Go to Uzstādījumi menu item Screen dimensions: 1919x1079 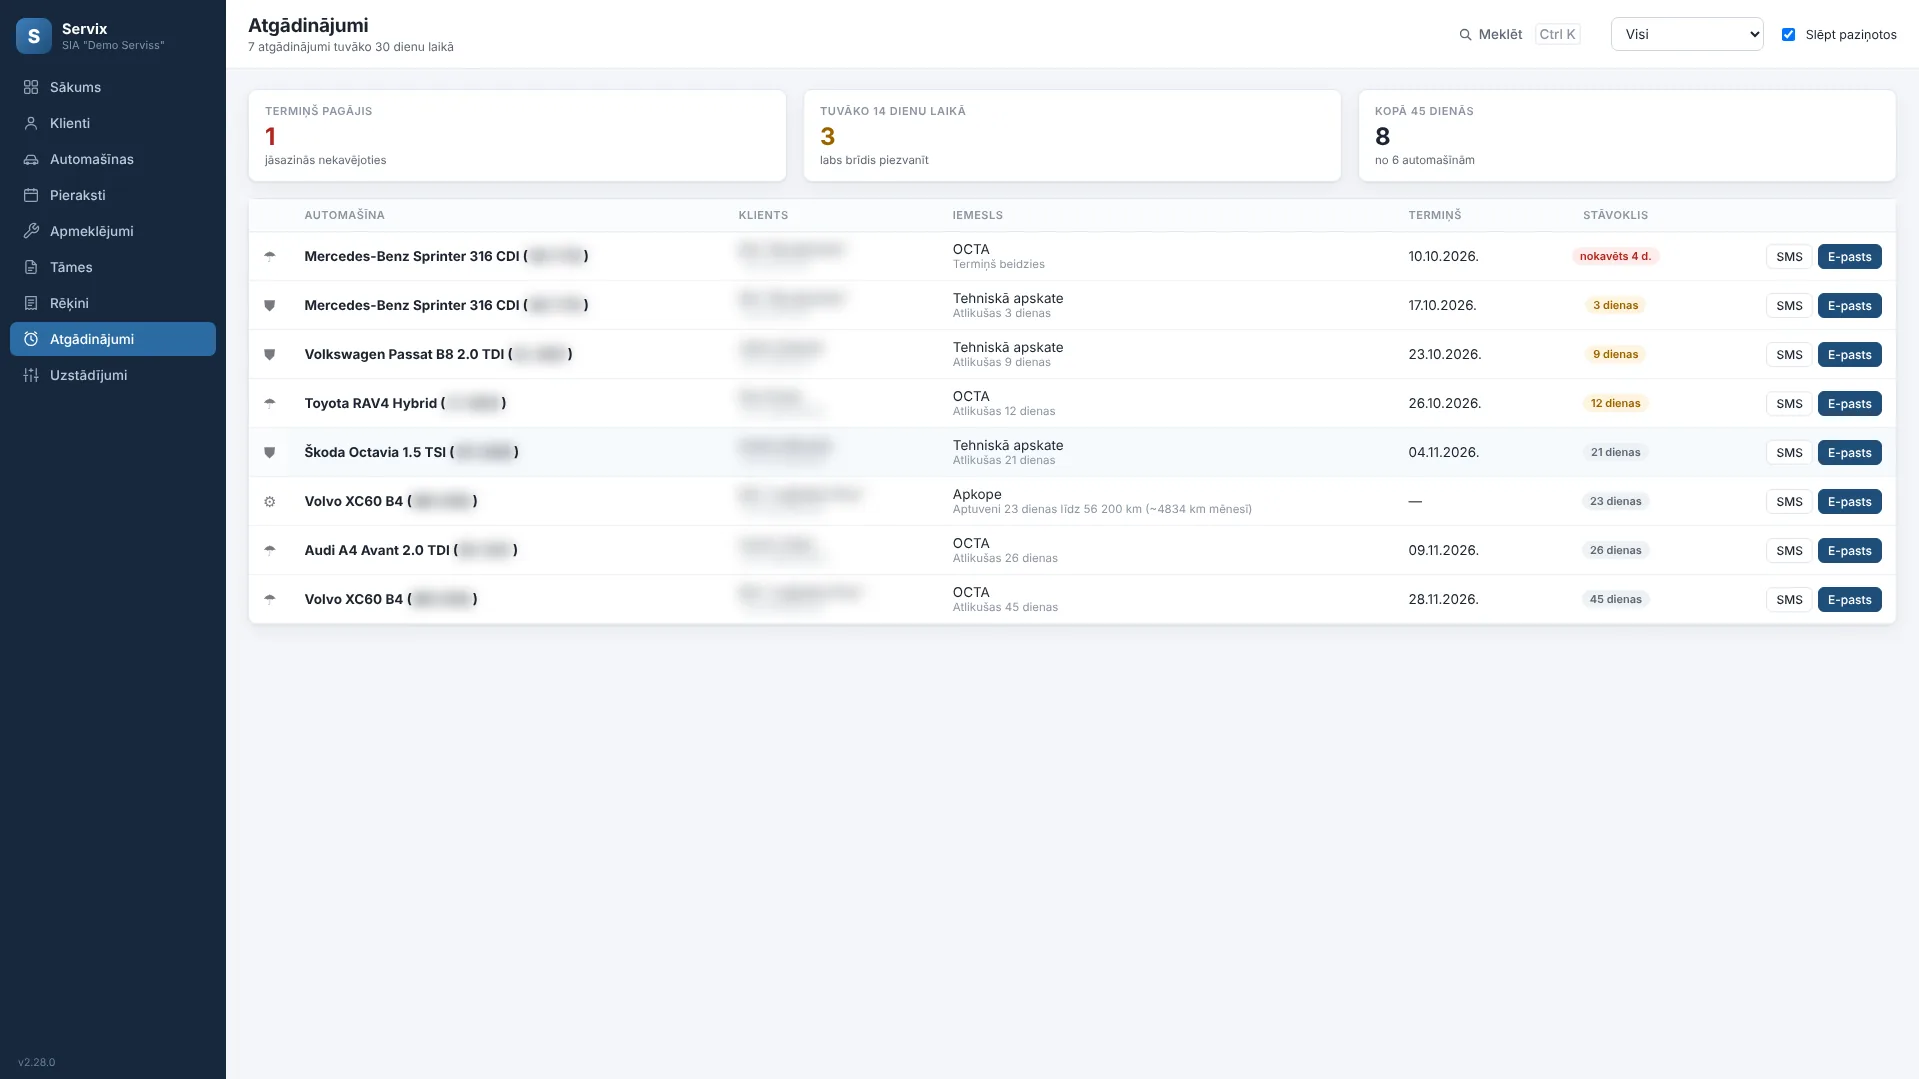point(113,375)
